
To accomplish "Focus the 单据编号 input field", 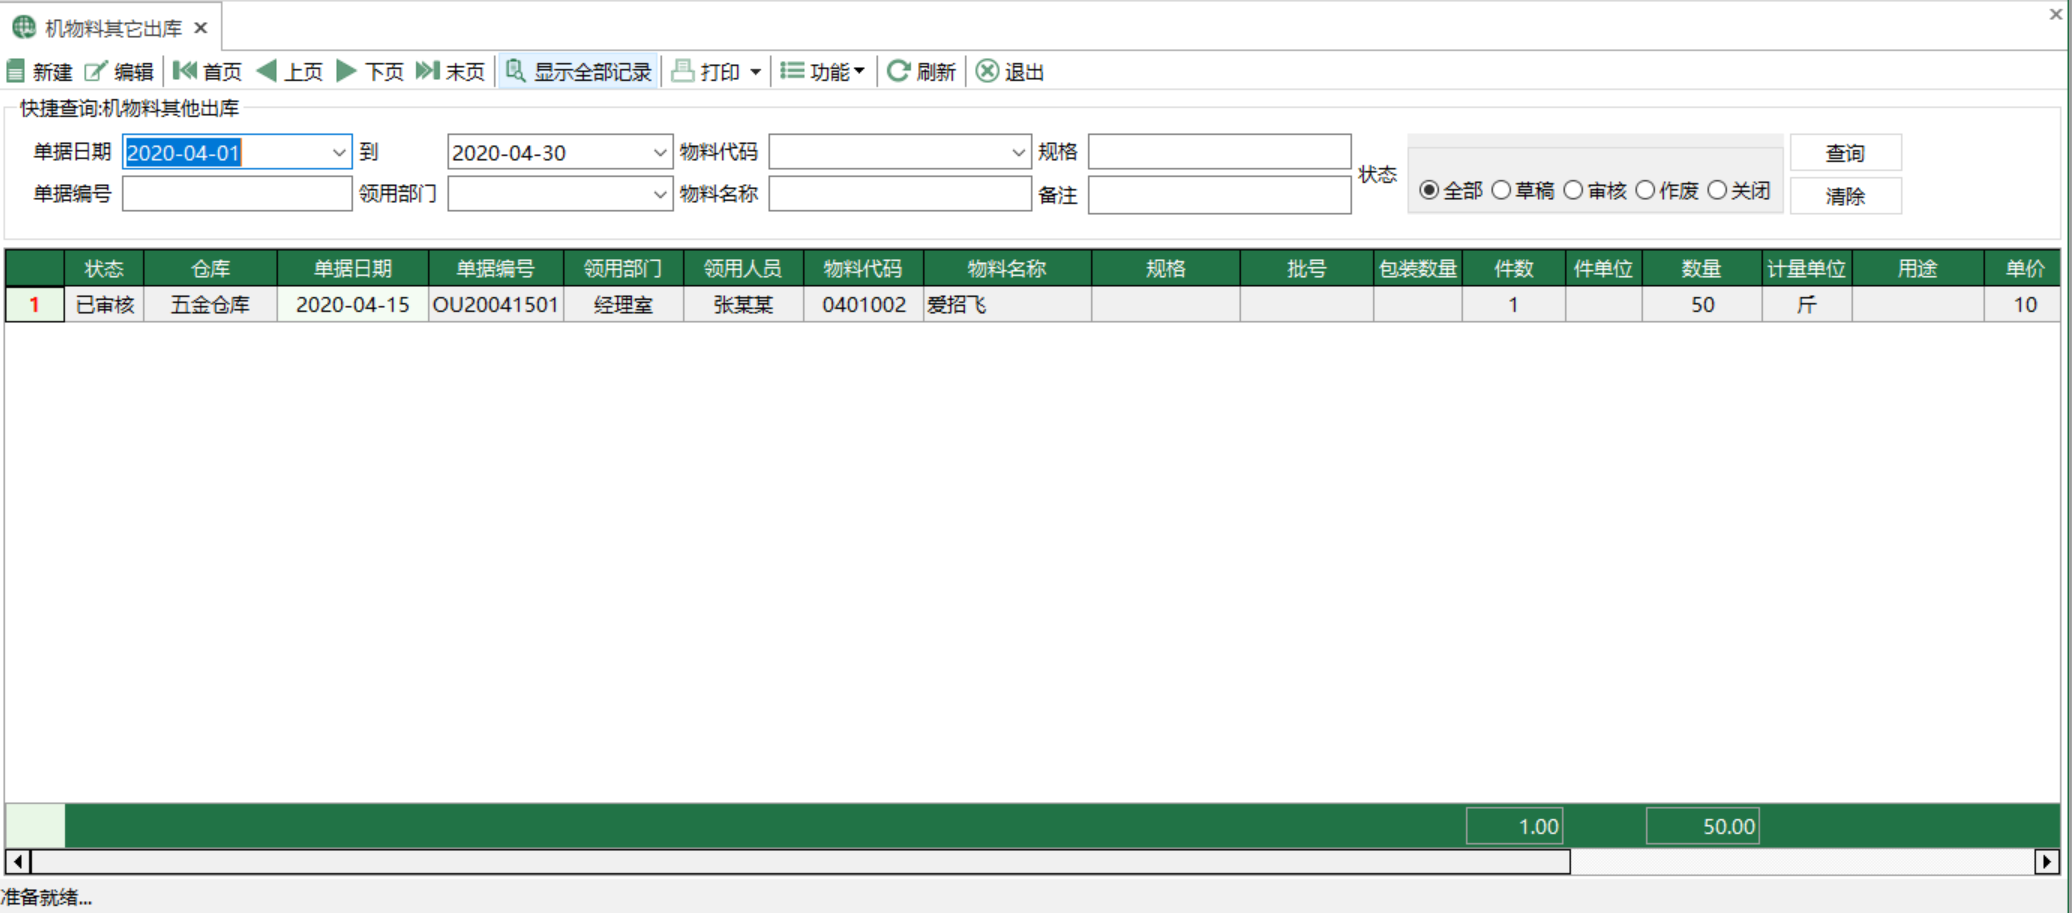I will click(237, 194).
